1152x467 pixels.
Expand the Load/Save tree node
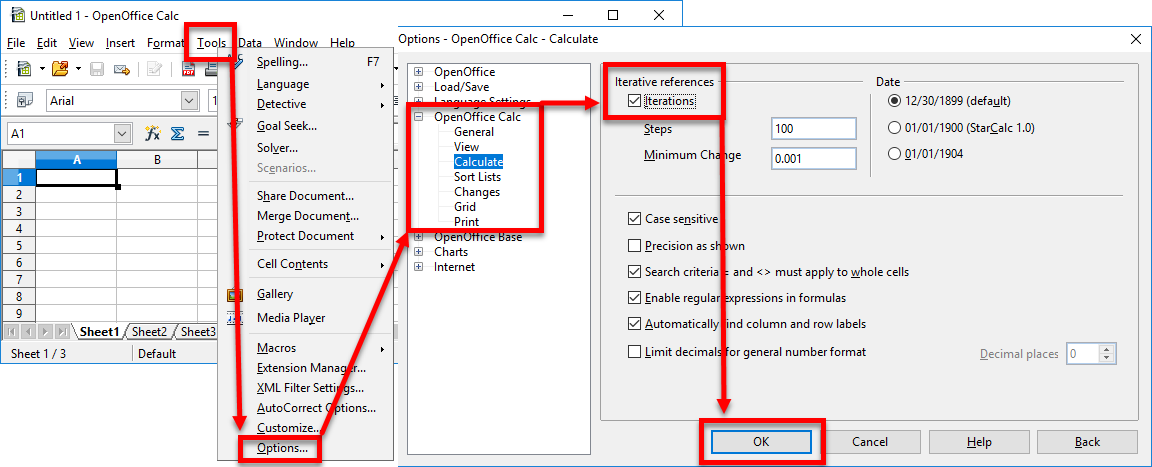point(419,87)
